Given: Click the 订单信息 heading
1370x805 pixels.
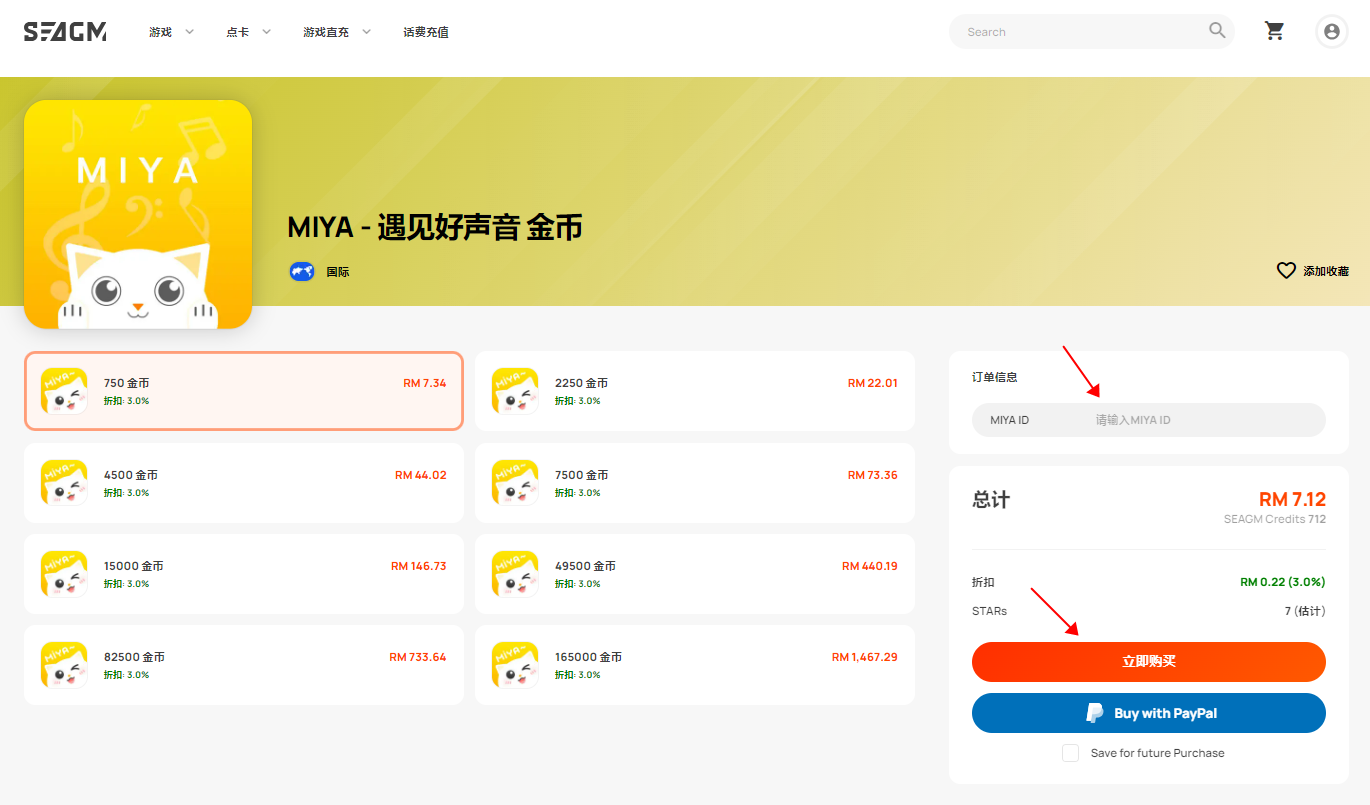Looking at the screenshot, I should coord(995,377).
